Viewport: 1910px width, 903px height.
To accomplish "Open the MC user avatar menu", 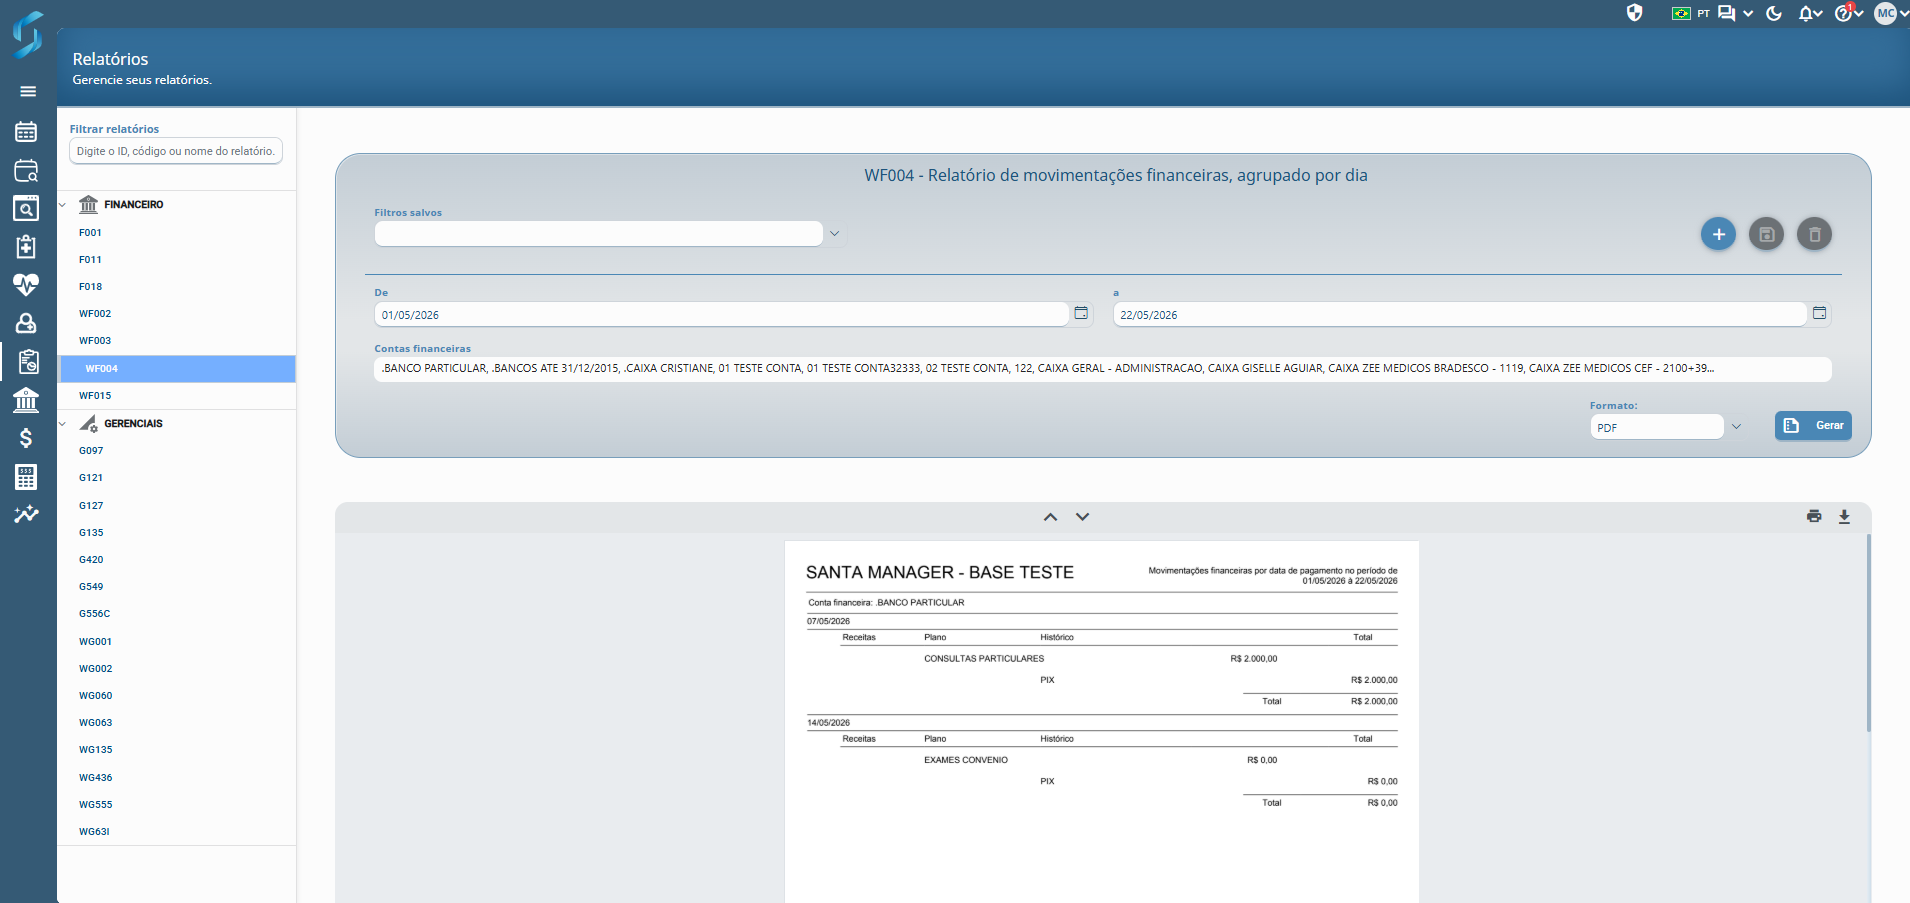I will [x=1886, y=13].
